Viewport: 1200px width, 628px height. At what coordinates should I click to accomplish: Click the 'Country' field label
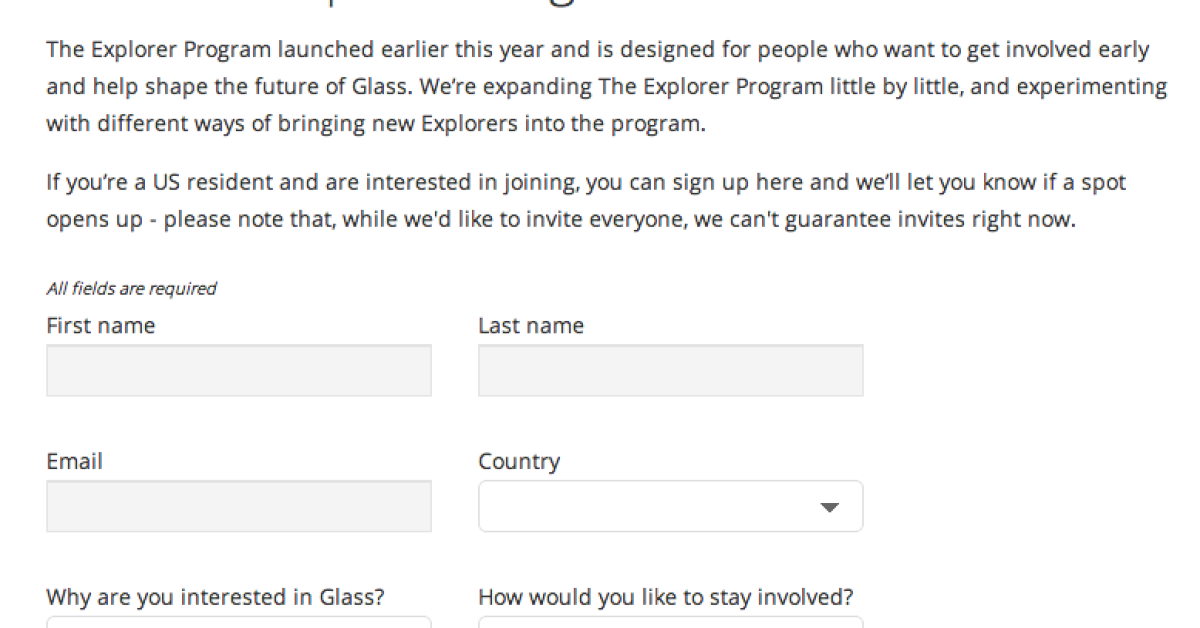[x=519, y=462]
